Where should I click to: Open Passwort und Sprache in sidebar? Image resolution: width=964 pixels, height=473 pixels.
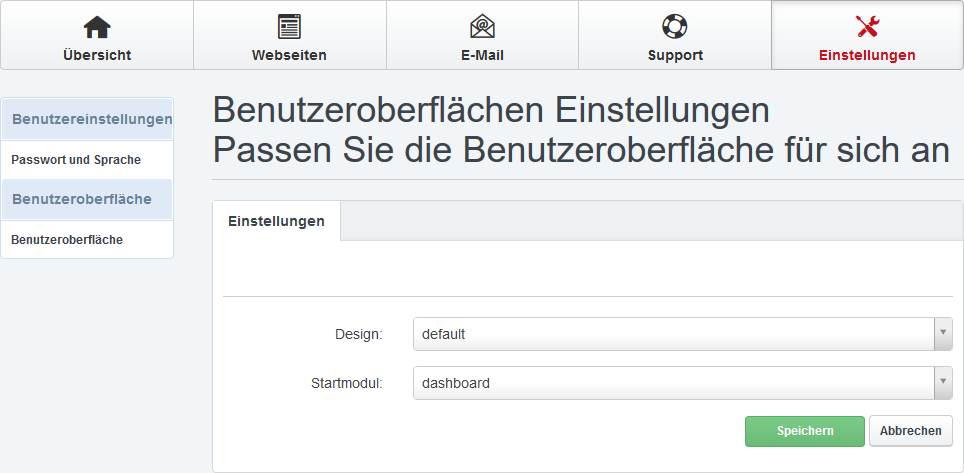click(76, 160)
